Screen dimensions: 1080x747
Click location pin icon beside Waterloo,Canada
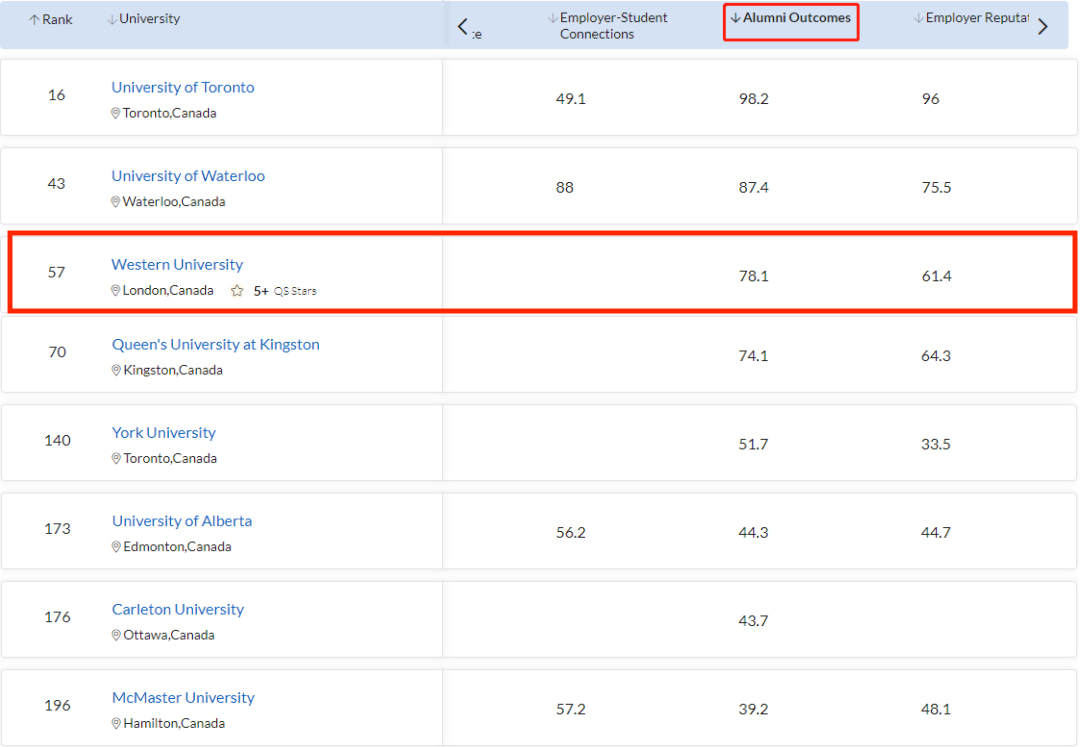coord(116,202)
